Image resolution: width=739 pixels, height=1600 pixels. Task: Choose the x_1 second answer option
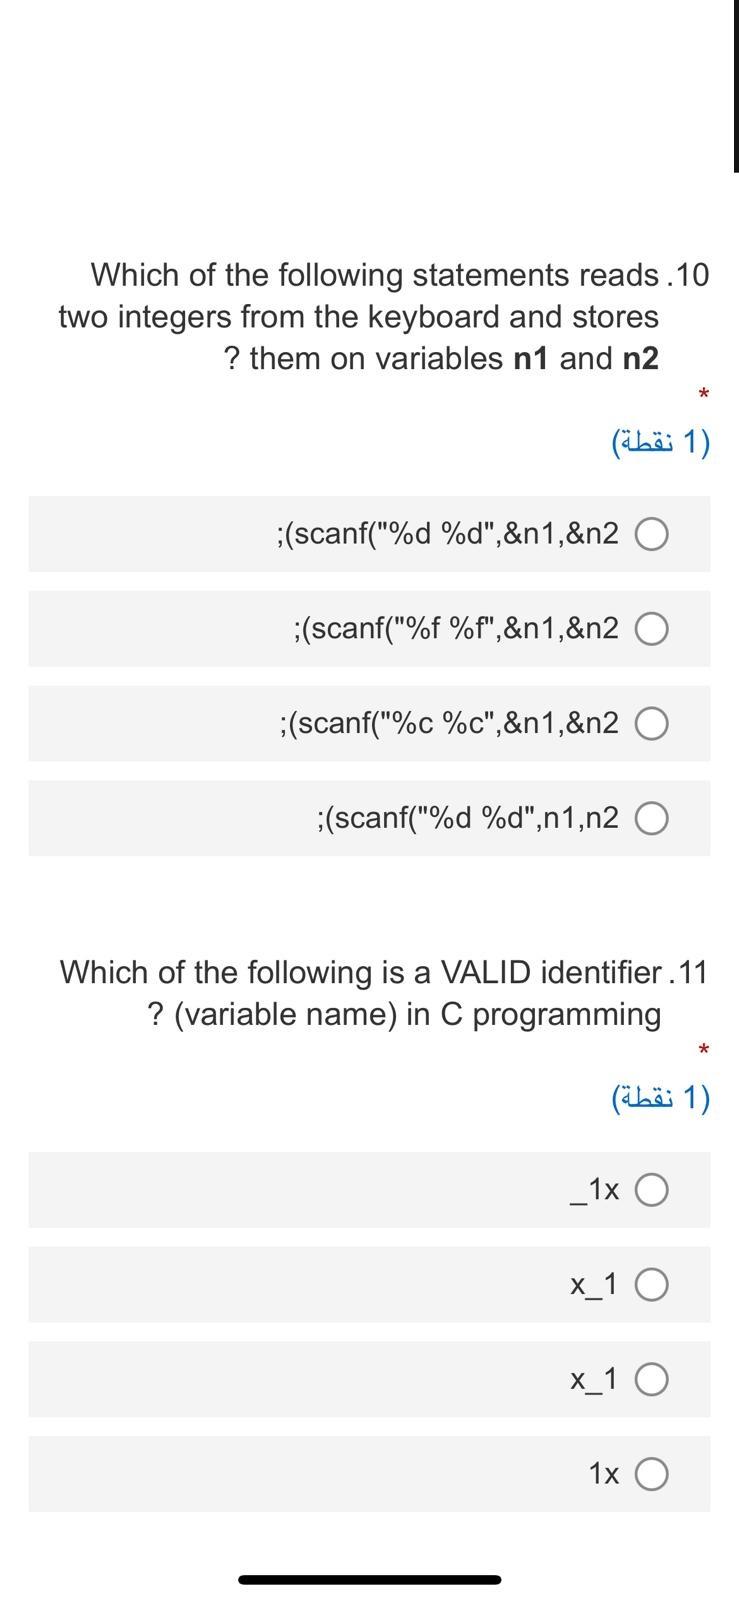652,1284
